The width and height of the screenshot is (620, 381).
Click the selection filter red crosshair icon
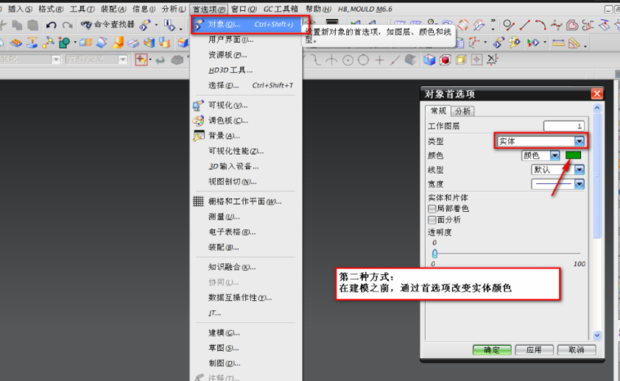coord(141,60)
